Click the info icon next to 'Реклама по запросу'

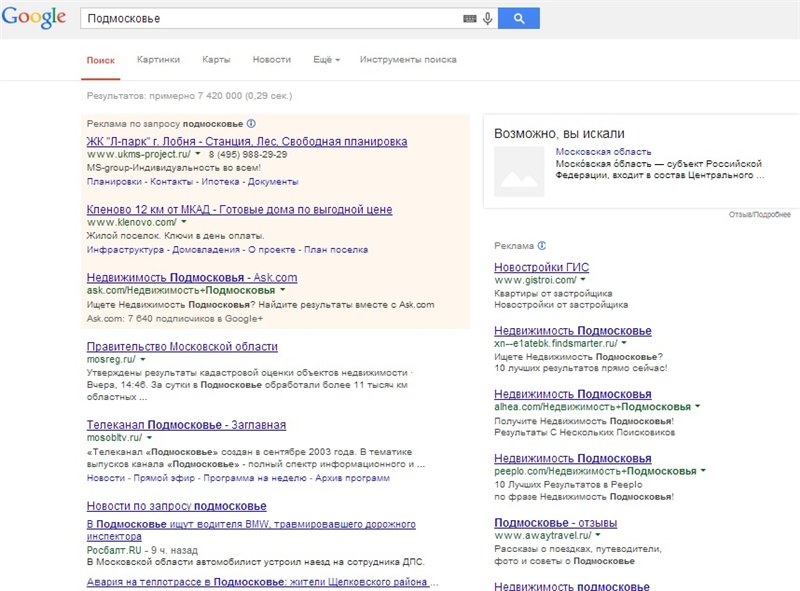(x=251, y=124)
